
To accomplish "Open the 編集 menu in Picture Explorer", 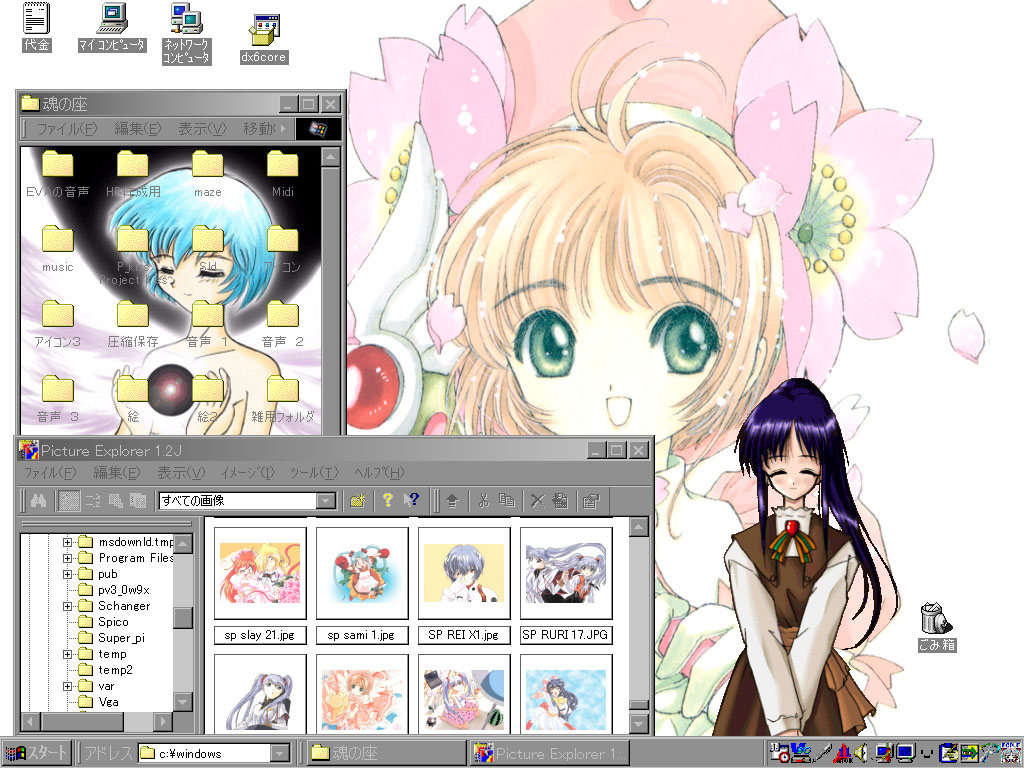I will (117, 472).
